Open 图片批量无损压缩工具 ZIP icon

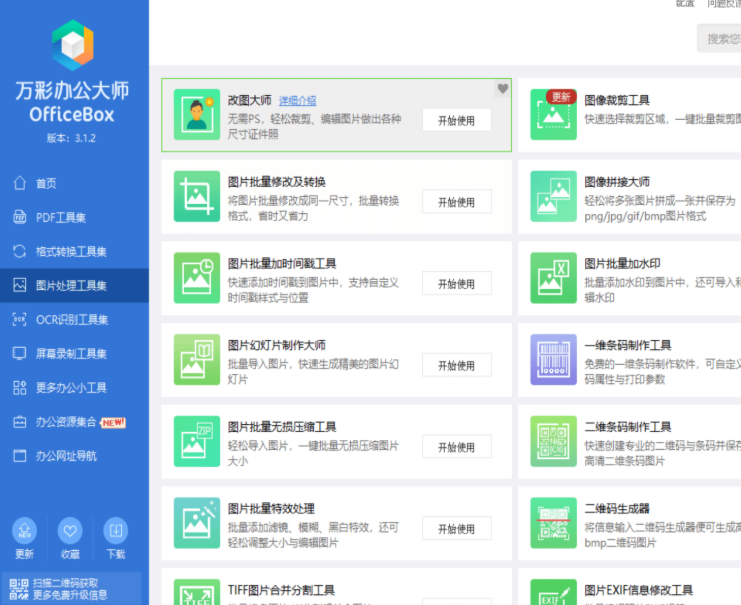pyautogui.click(x=197, y=441)
